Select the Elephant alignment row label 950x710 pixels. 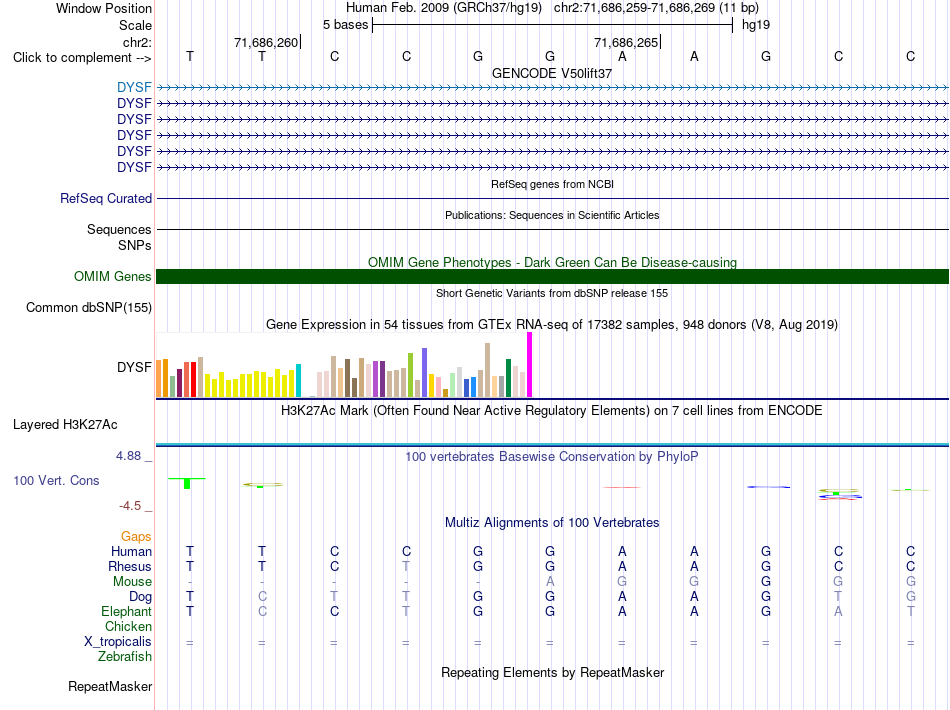[x=126, y=611]
